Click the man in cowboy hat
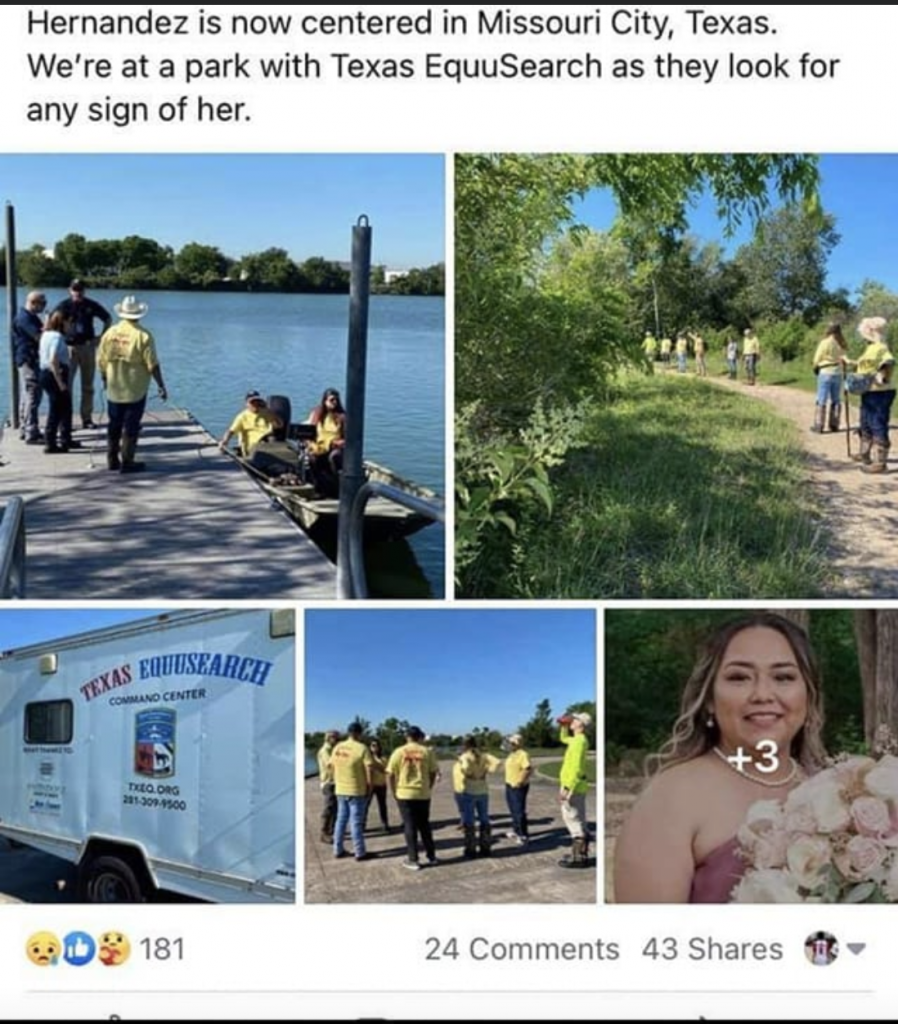Screen dimensions: 898x1024 (129, 384)
